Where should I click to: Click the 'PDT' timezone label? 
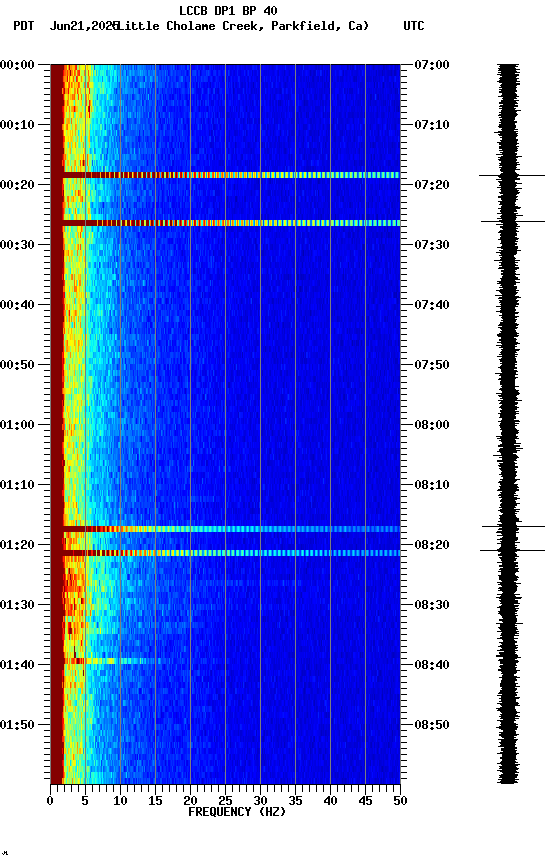pos(24,26)
